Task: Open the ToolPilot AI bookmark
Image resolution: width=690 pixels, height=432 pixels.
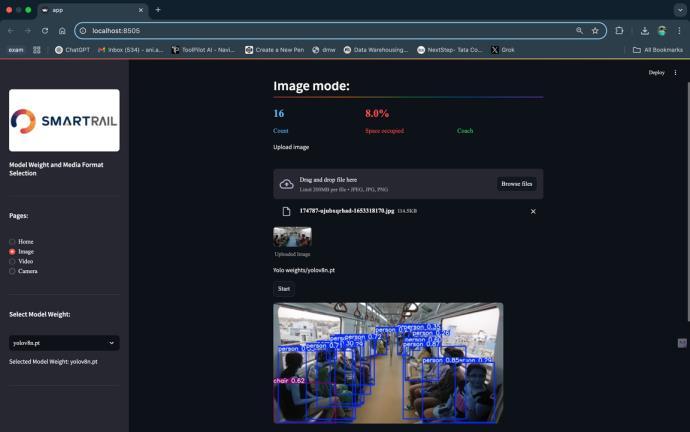Action: tap(203, 50)
